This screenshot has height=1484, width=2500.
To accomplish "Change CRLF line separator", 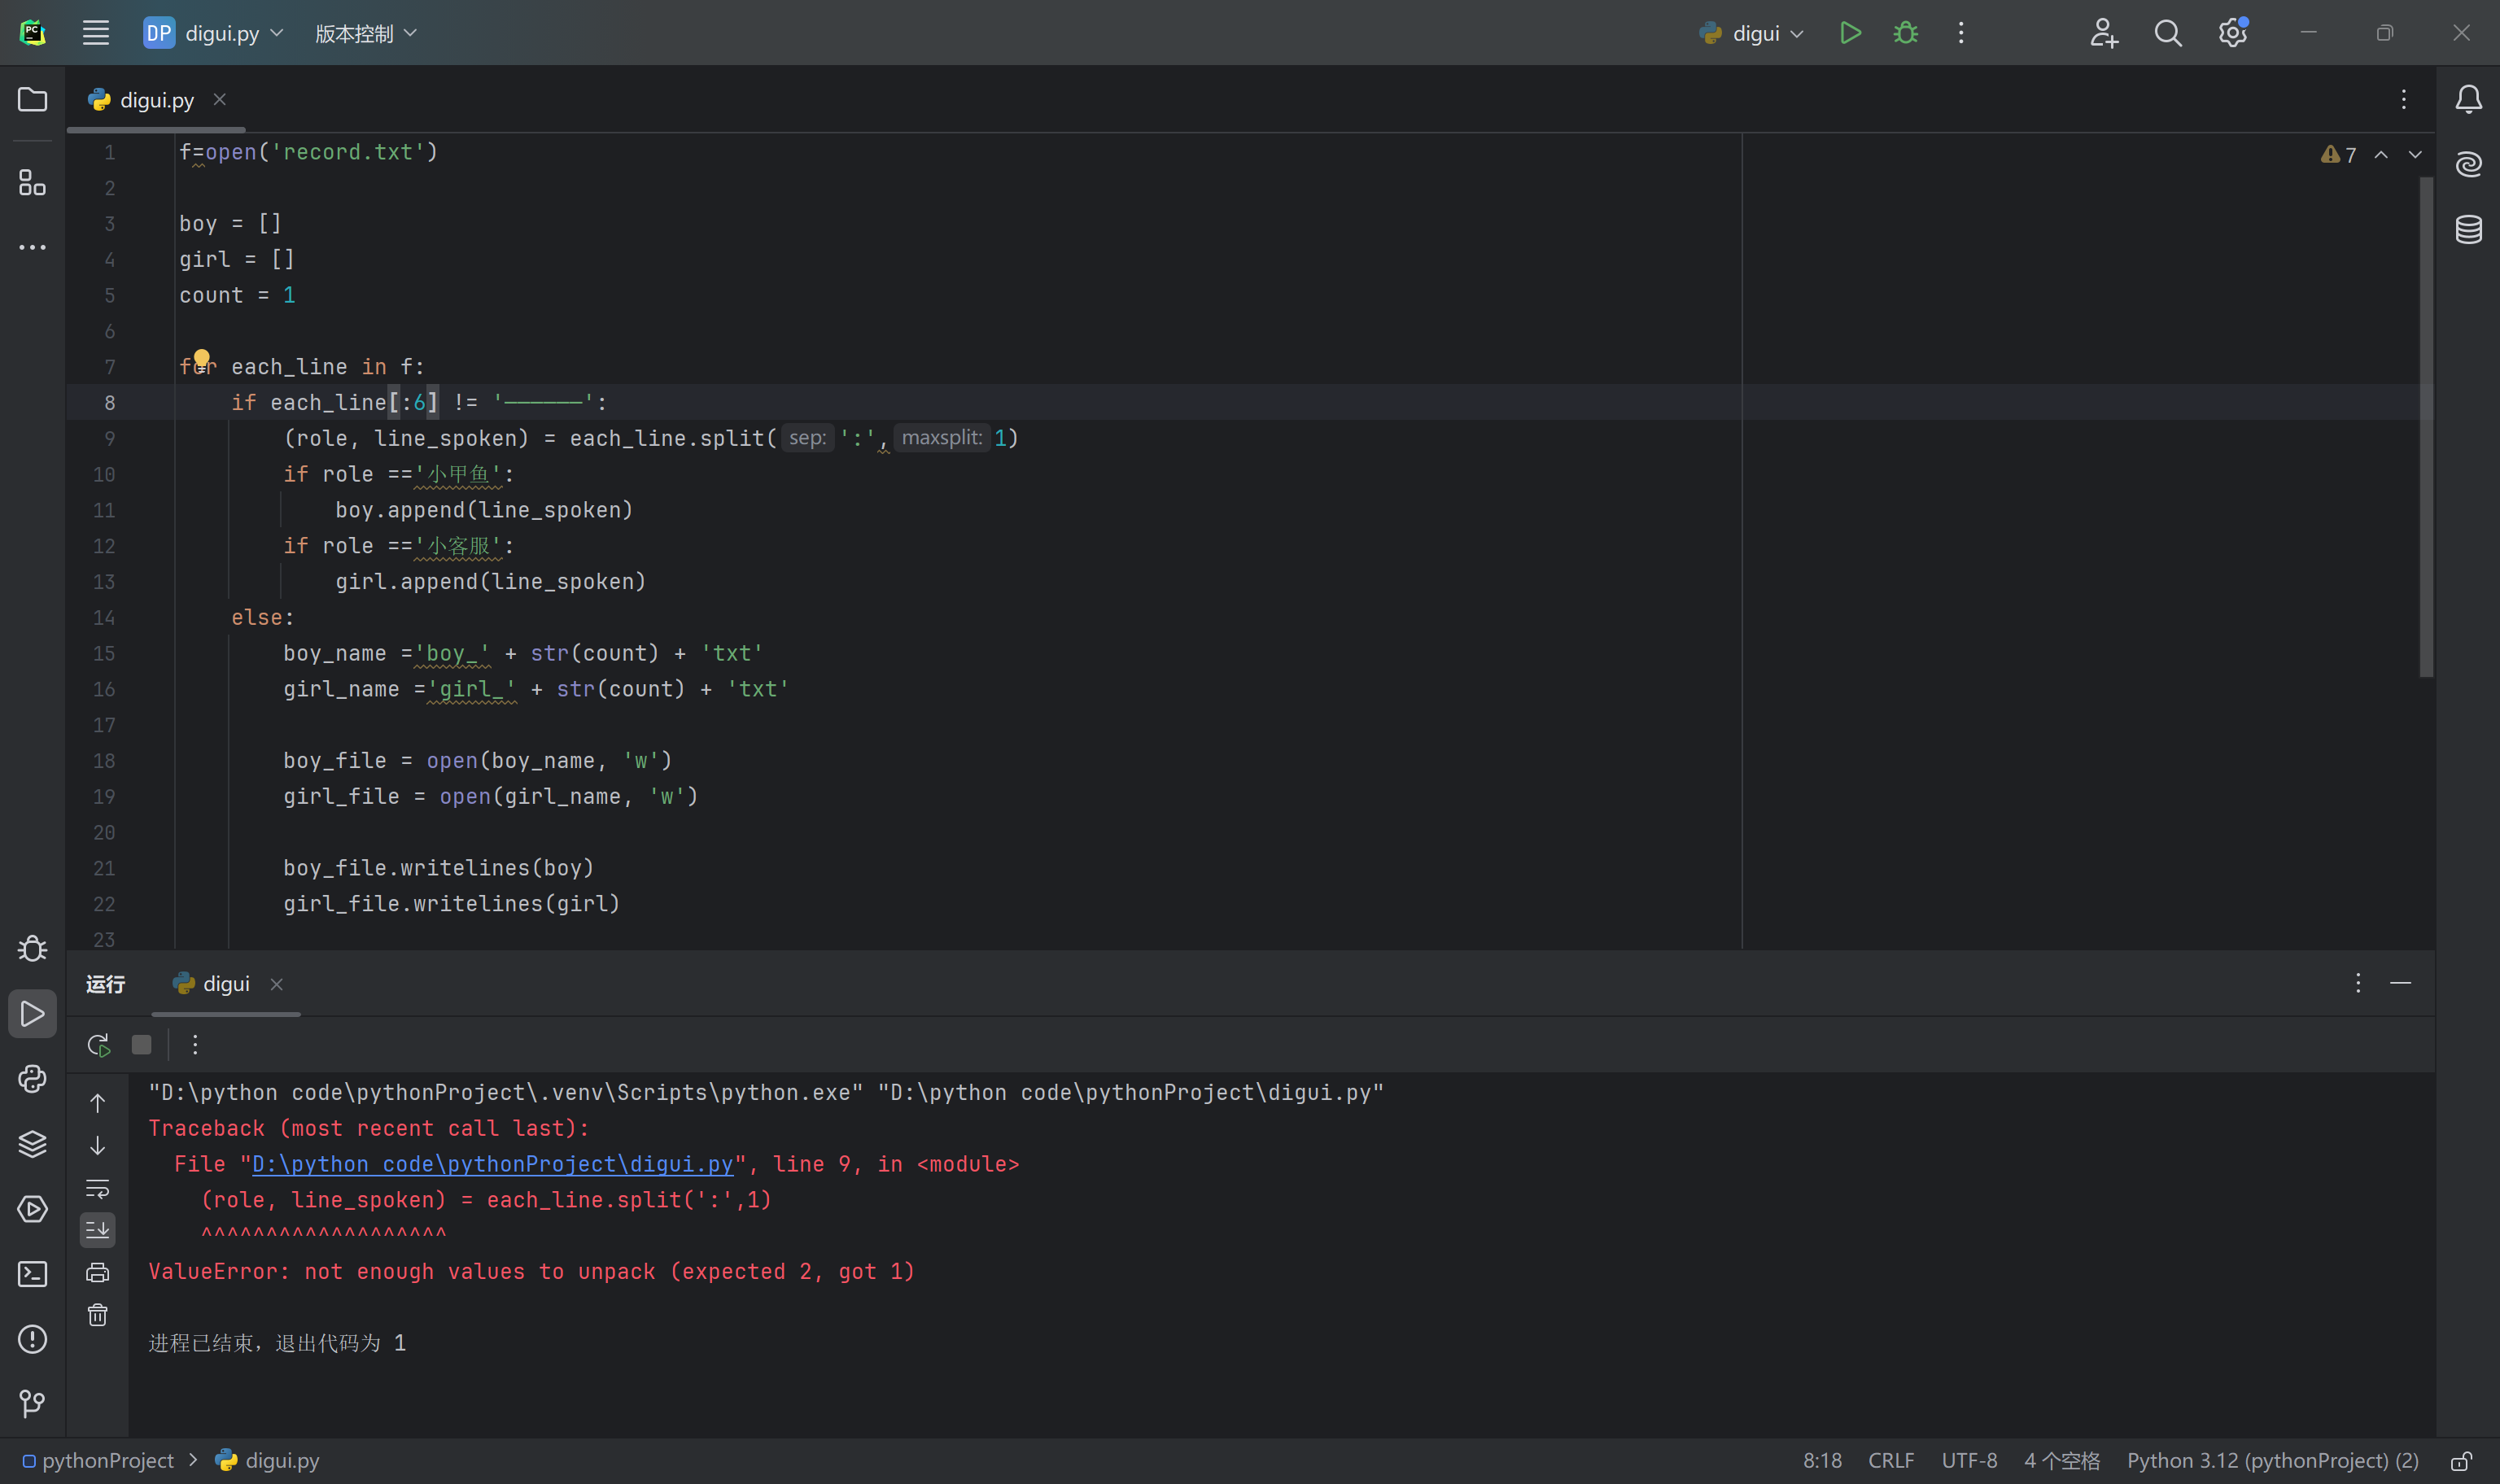I will click(x=1891, y=1461).
